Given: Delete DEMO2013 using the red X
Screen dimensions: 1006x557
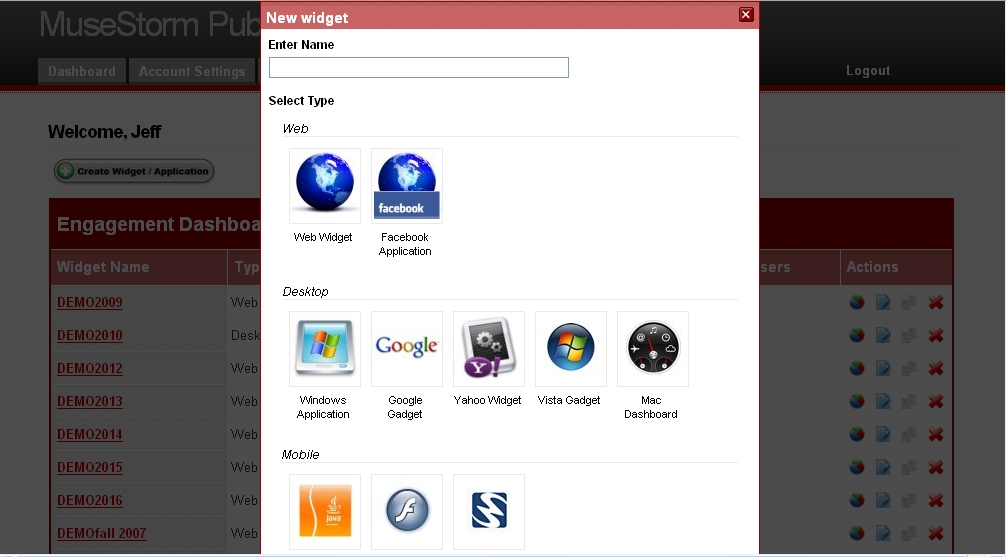Looking at the screenshot, I should pyautogui.click(x=936, y=401).
